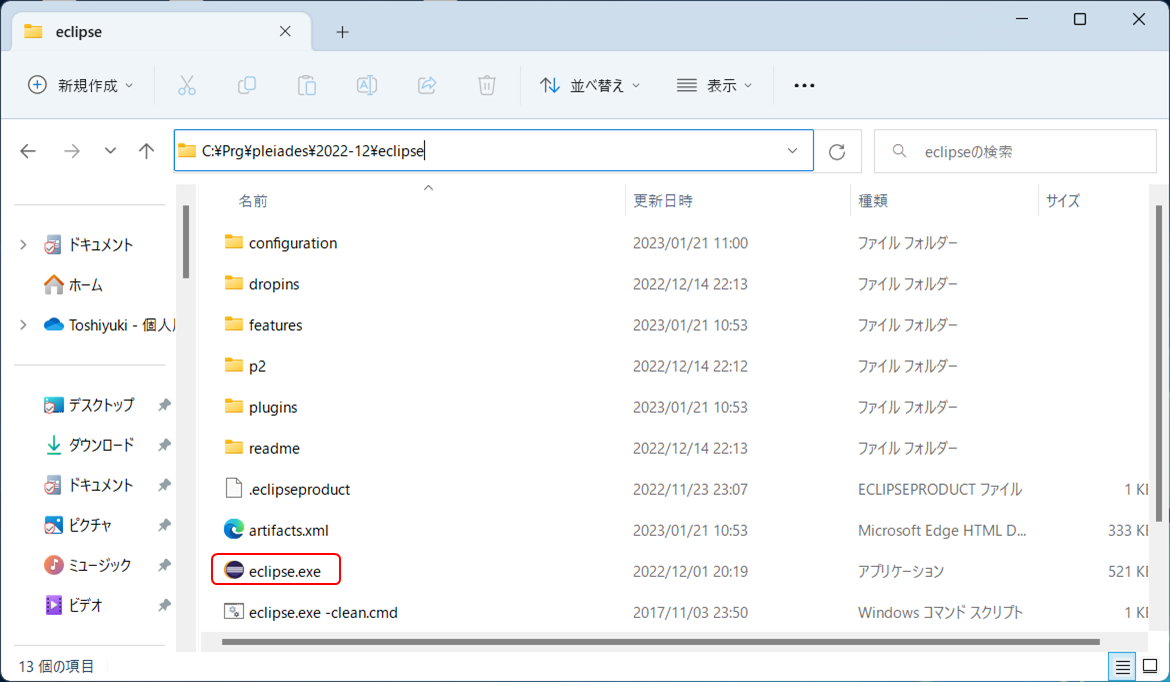The width and height of the screenshot is (1170, 682).
Task: Expand the Toshiyuki OneDrive tree node
Action: pos(23,325)
